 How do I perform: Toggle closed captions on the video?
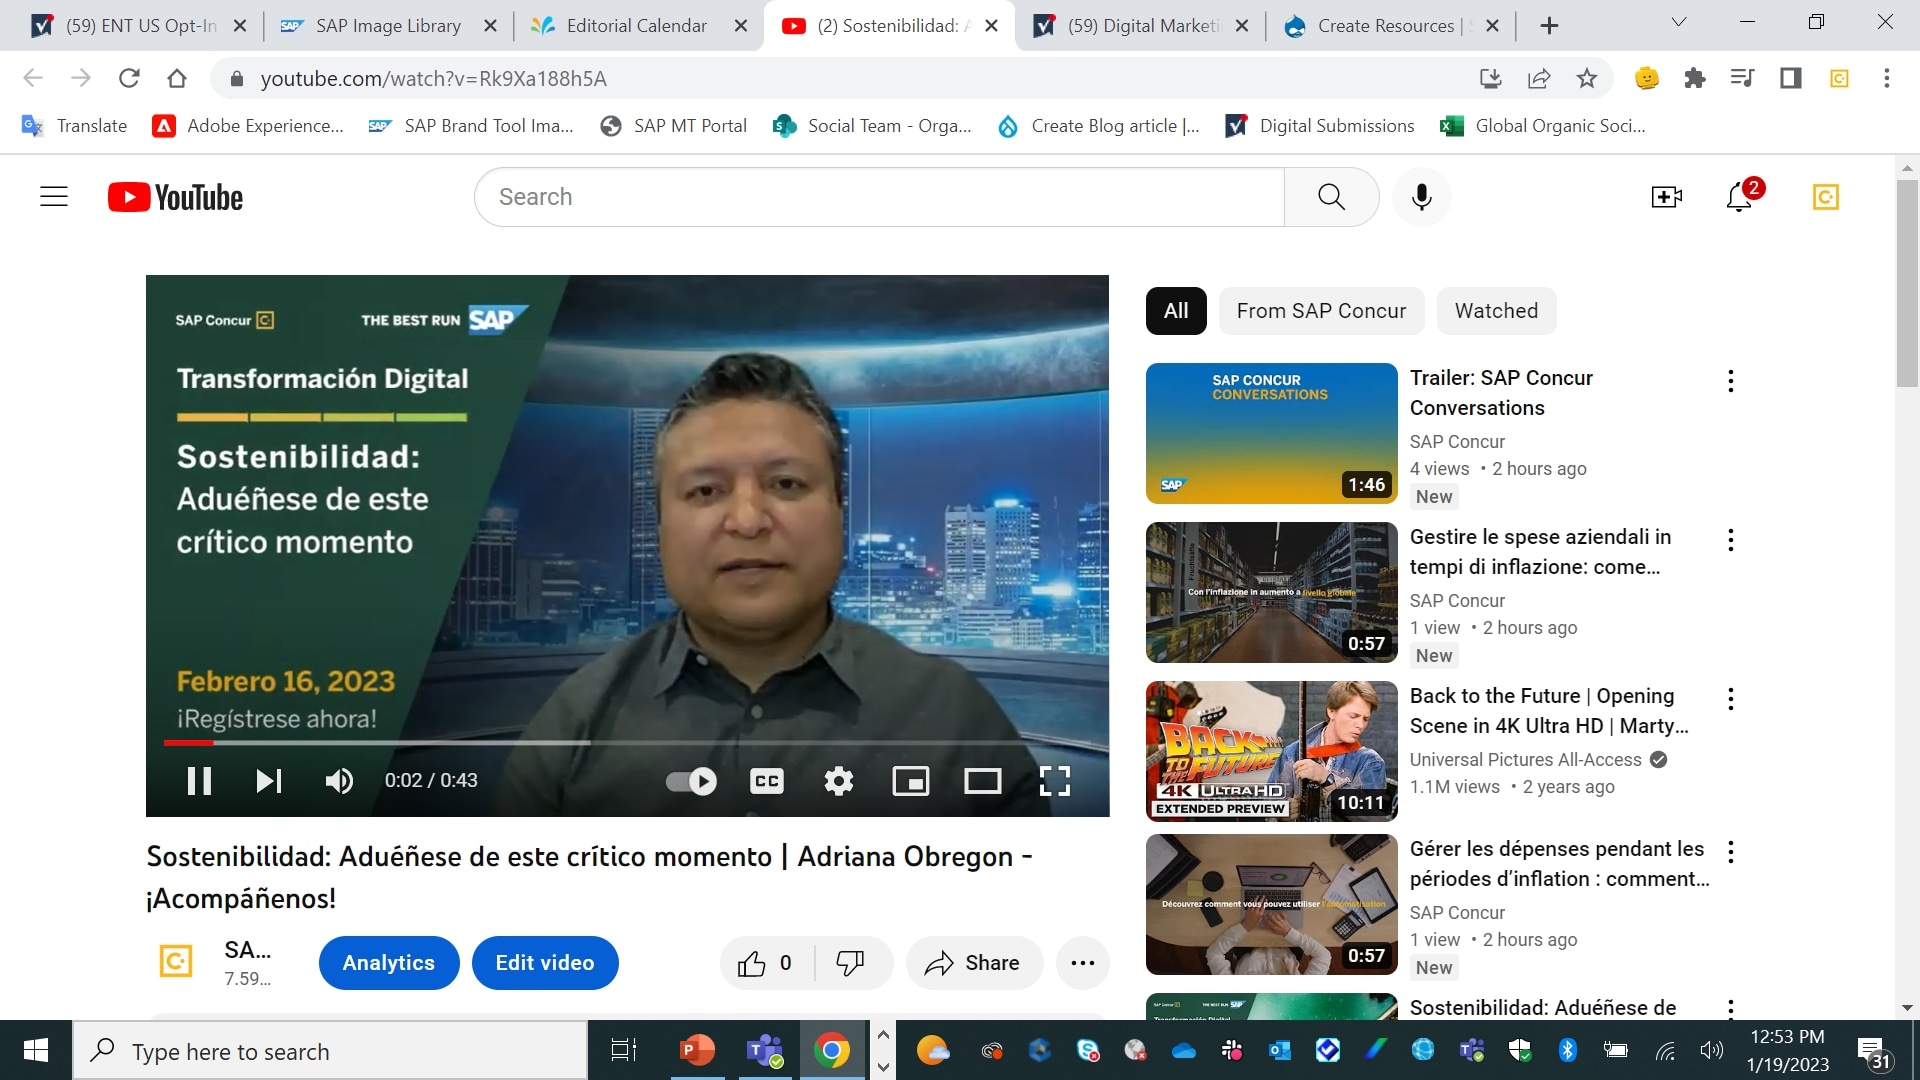click(767, 781)
